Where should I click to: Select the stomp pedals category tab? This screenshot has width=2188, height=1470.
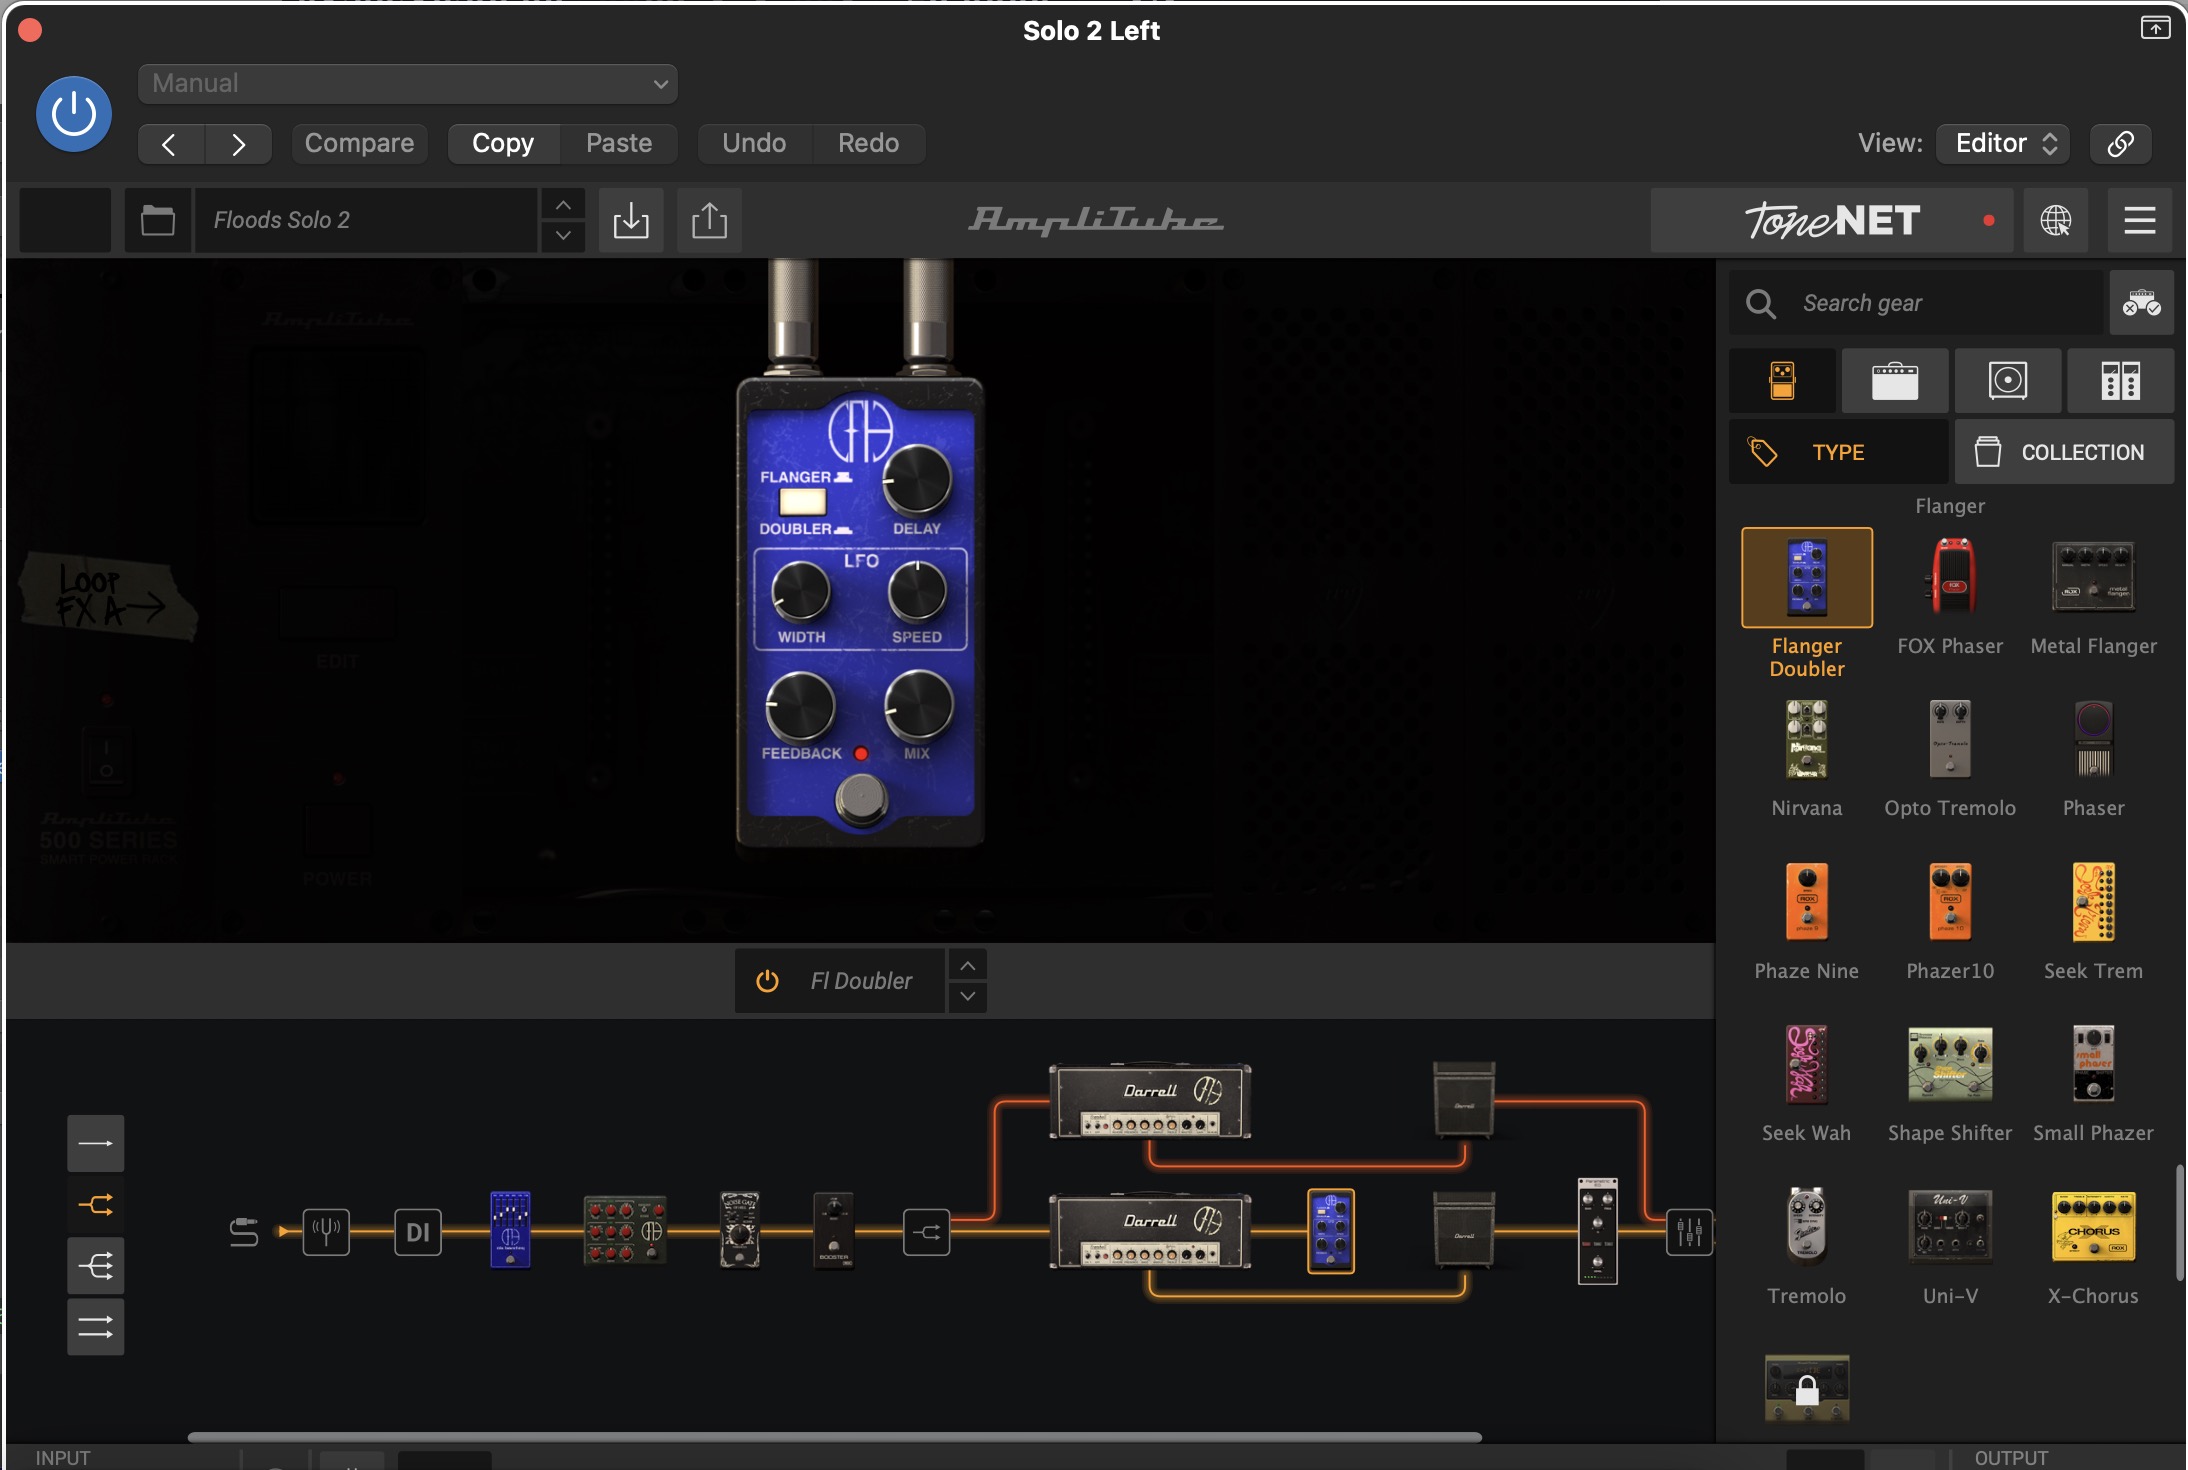click(x=1782, y=381)
